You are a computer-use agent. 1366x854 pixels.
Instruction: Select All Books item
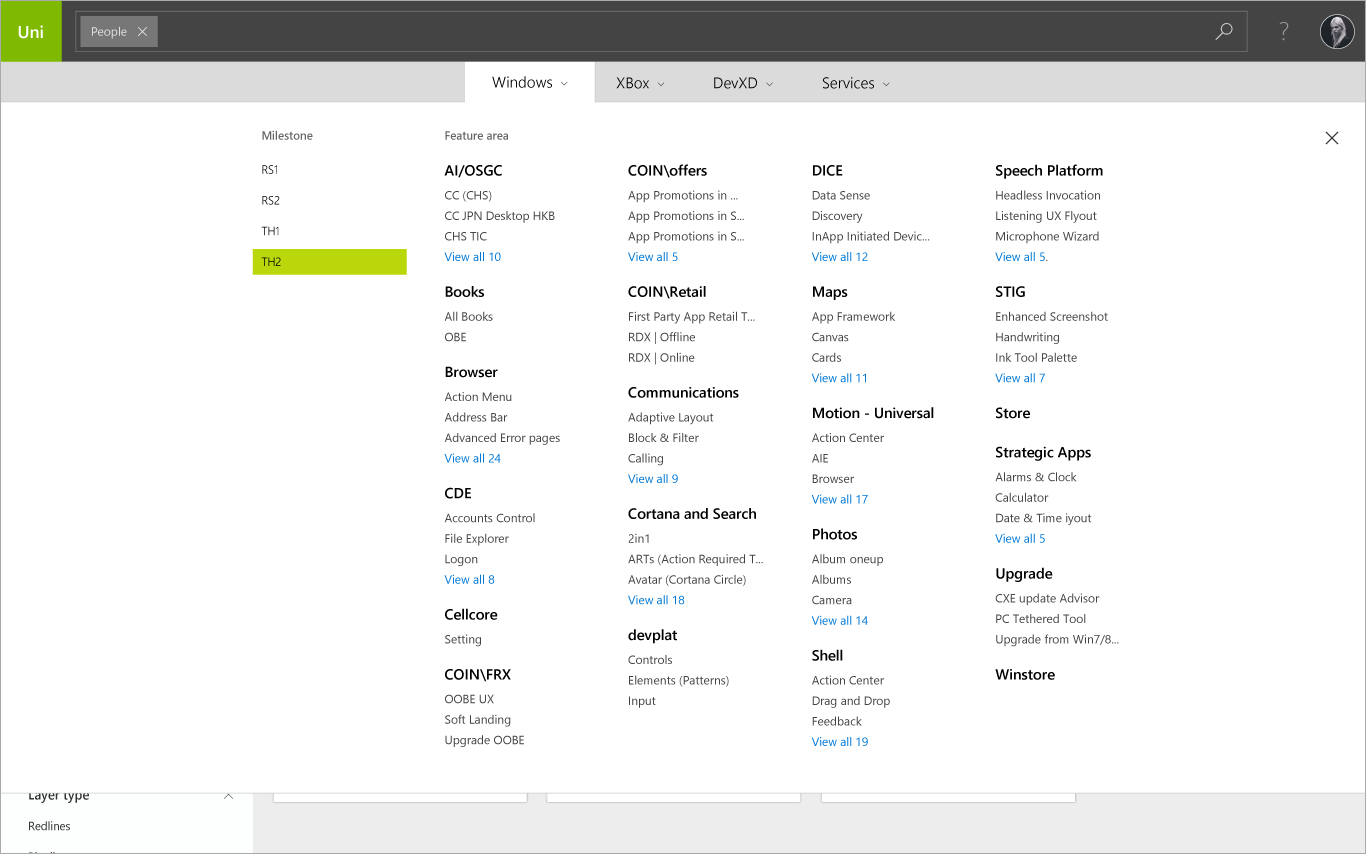469,317
